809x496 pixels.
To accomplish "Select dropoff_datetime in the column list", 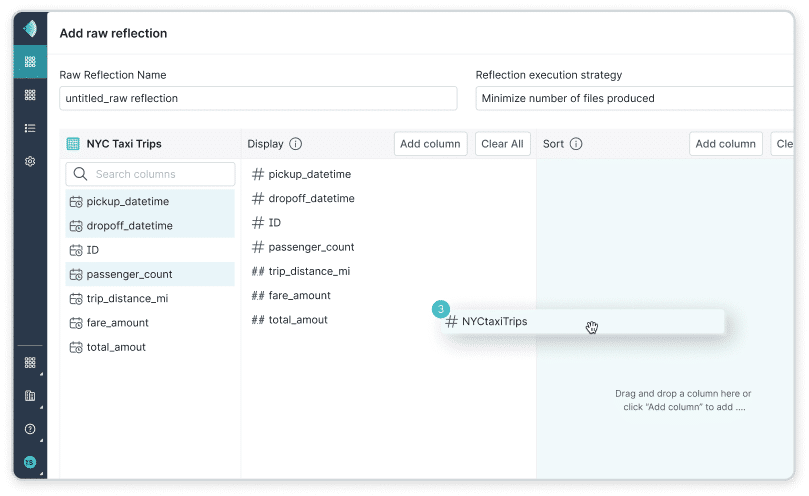I will pos(150,226).
